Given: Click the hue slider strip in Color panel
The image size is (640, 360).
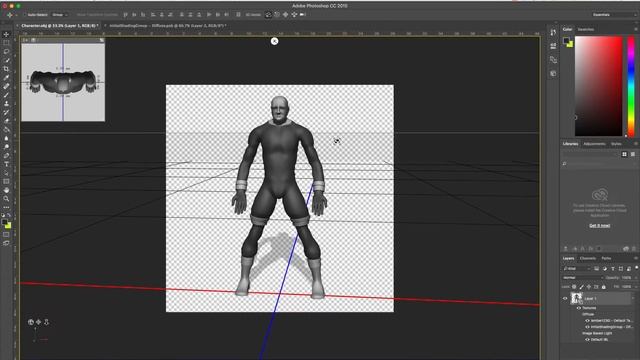Looking at the screenshot, I should point(631,86).
